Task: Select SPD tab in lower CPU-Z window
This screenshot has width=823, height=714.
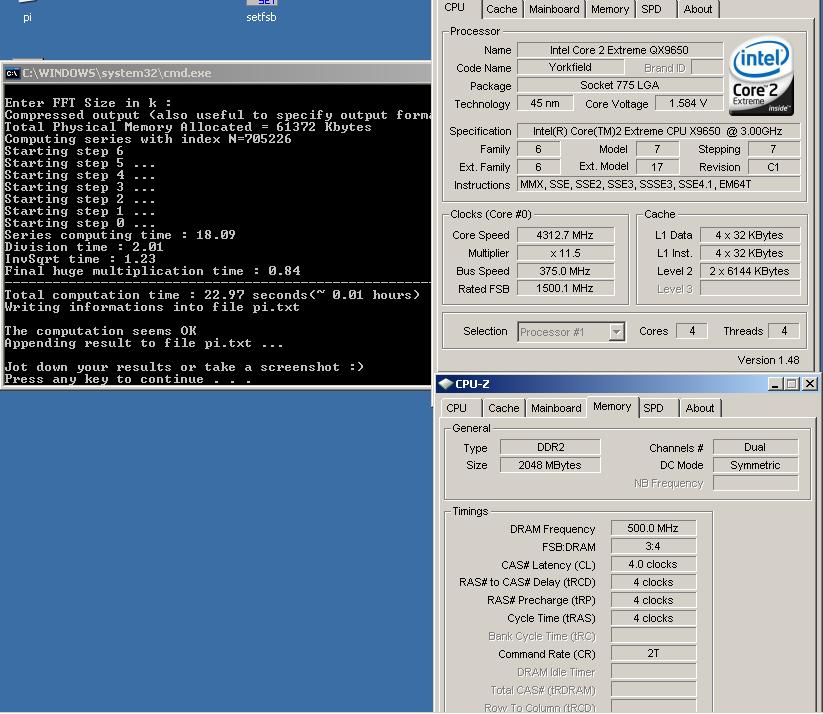Action: (653, 408)
